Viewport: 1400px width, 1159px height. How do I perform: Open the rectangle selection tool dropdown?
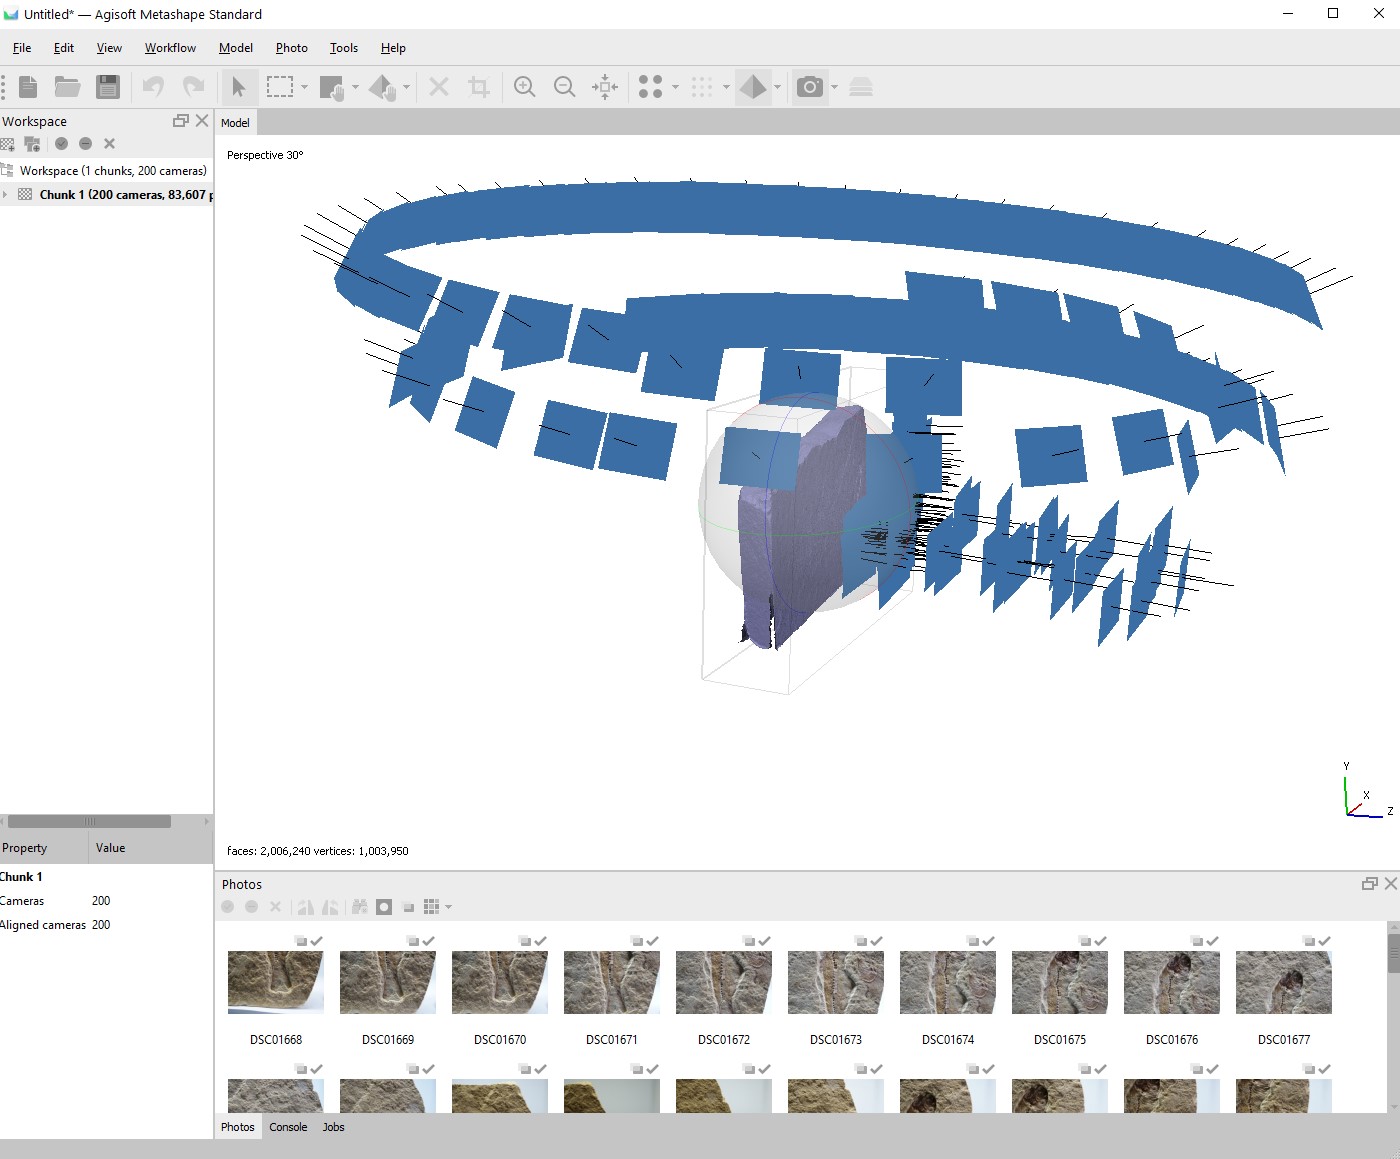pyautogui.click(x=305, y=87)
